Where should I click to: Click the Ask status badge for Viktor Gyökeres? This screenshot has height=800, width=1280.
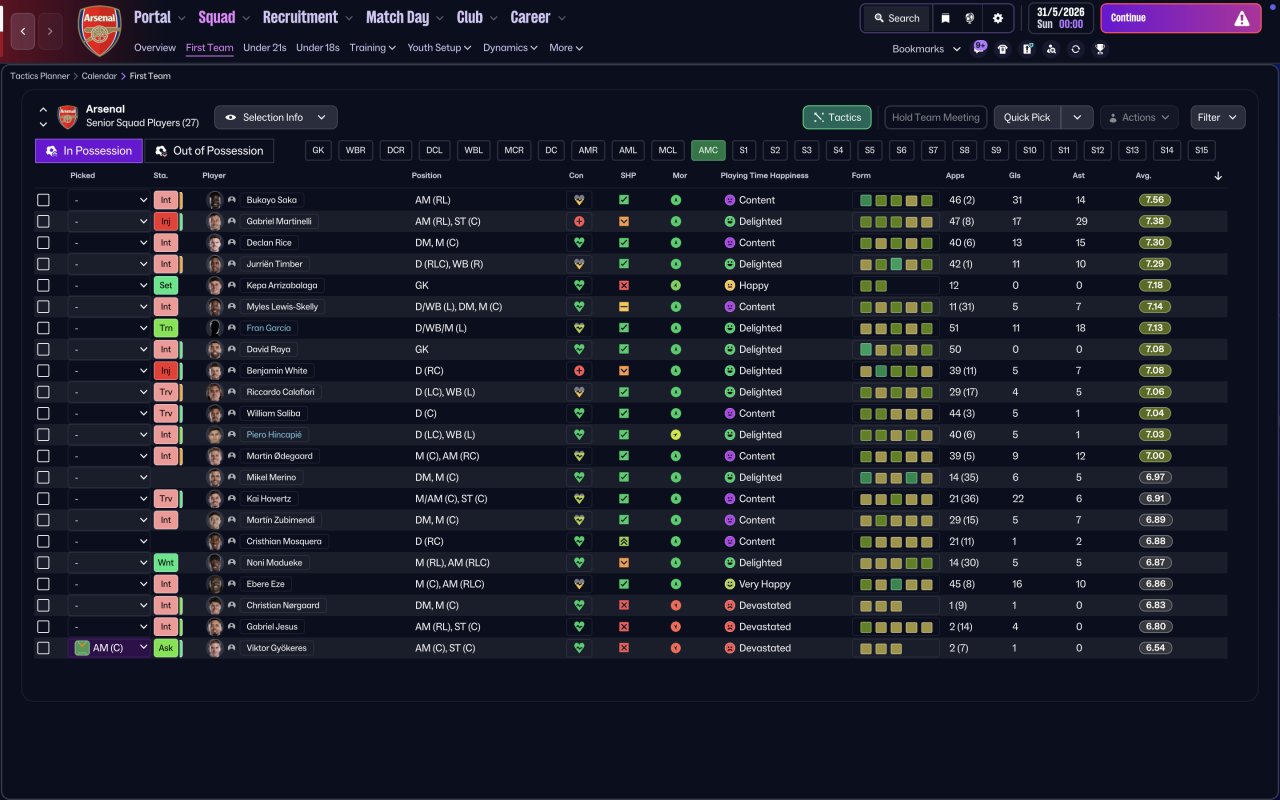coord(166,648)
